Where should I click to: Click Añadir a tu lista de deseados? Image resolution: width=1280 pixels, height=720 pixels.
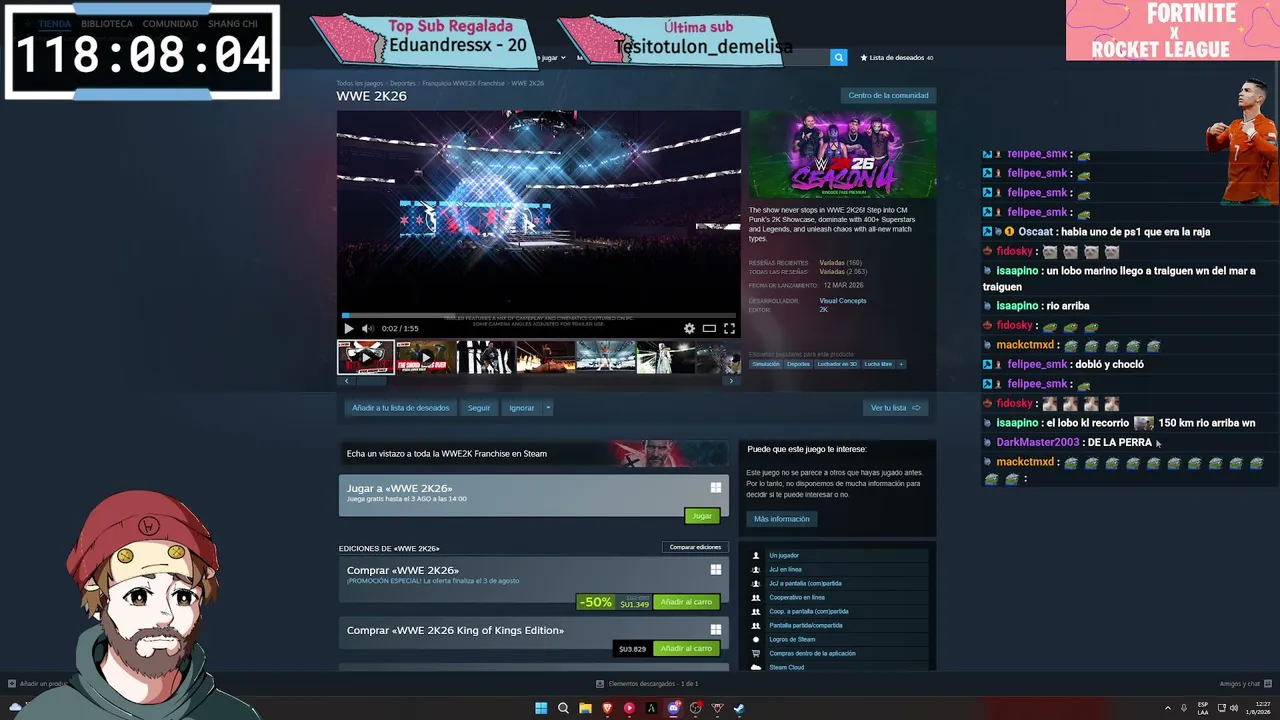click(401, 408)
